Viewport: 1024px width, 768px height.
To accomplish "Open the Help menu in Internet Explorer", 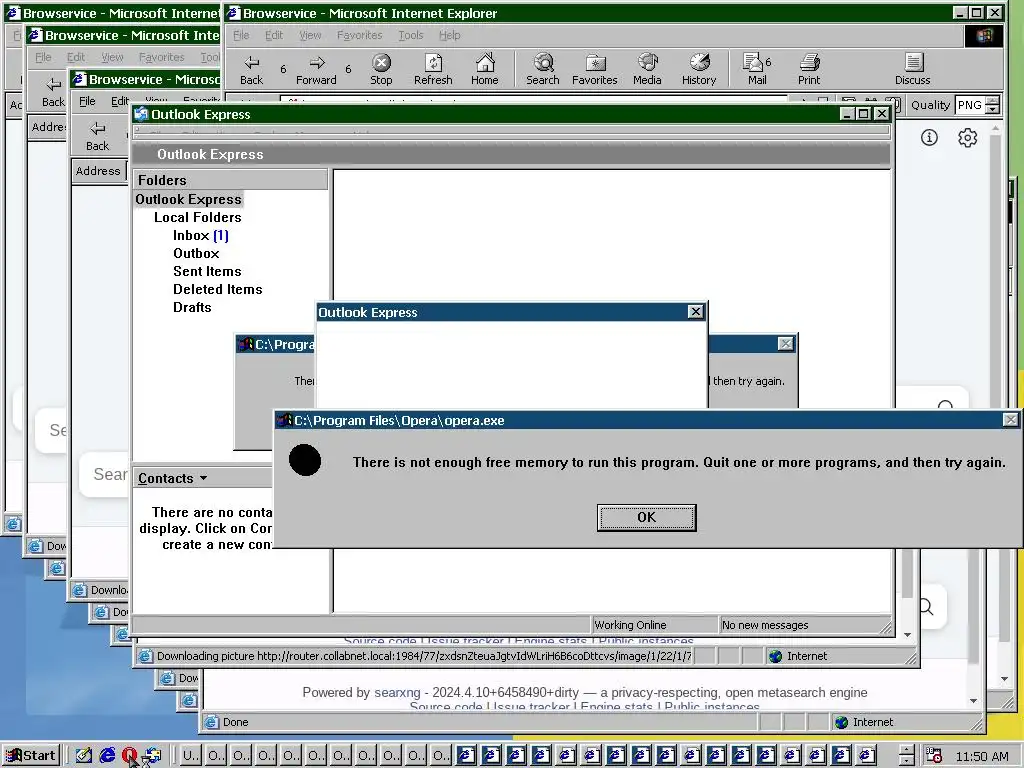I will click(449, 35).
